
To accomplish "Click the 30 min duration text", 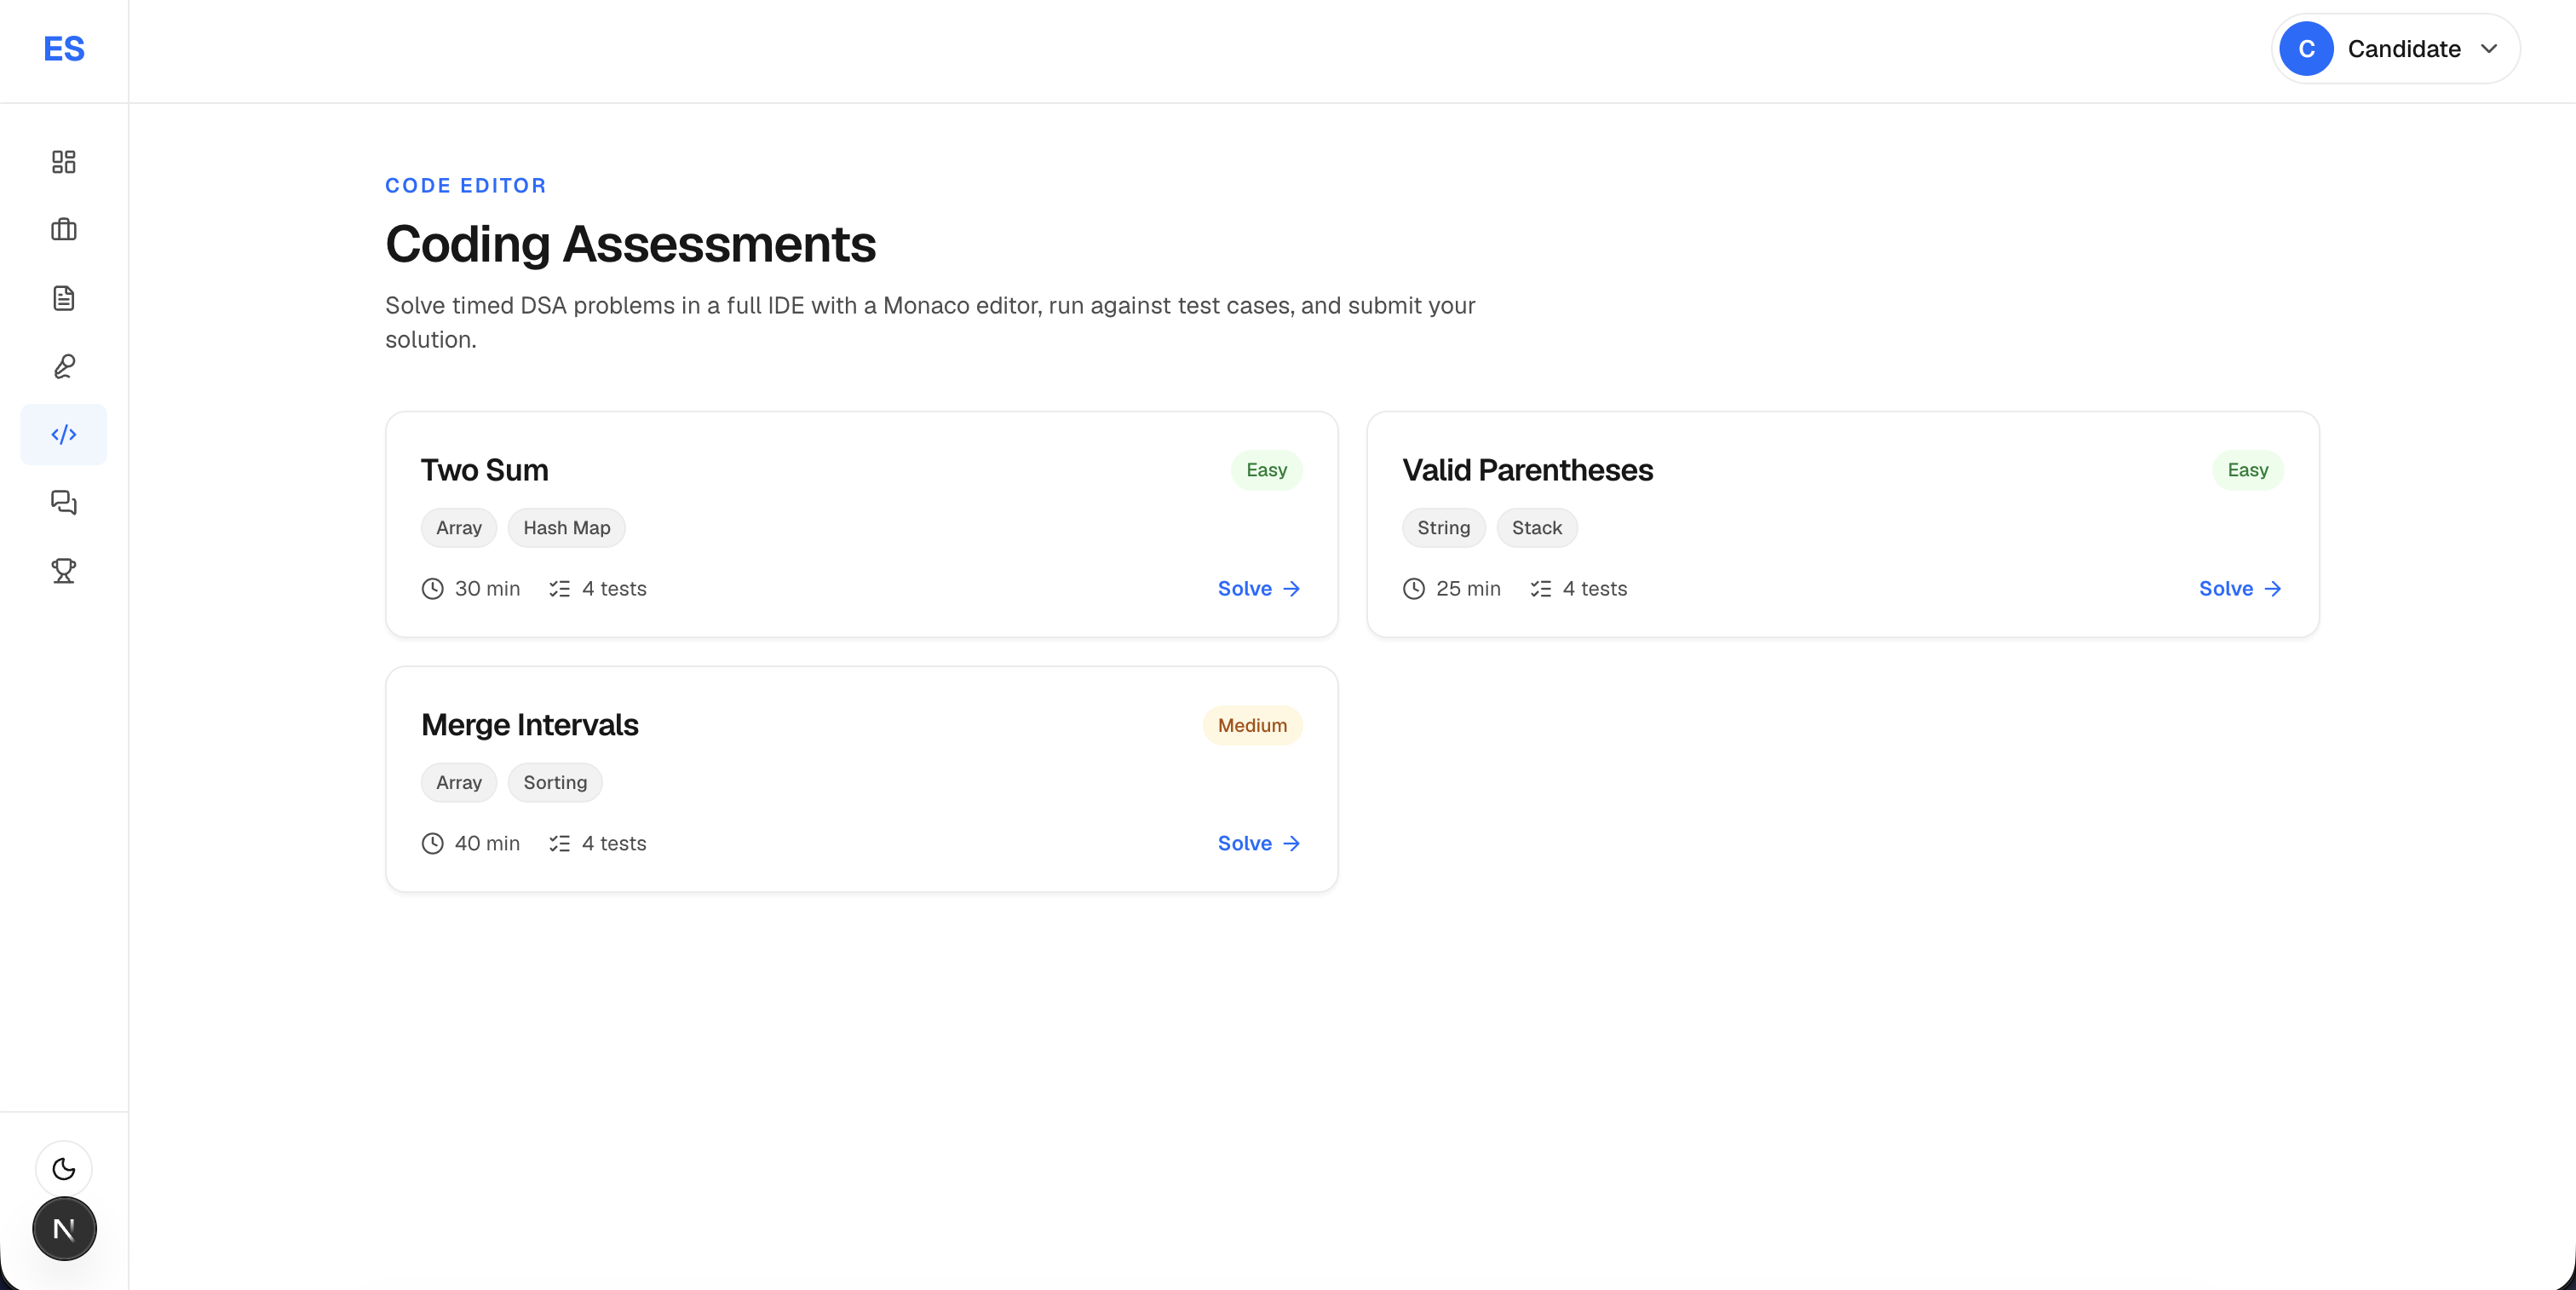I will (487, 589).
